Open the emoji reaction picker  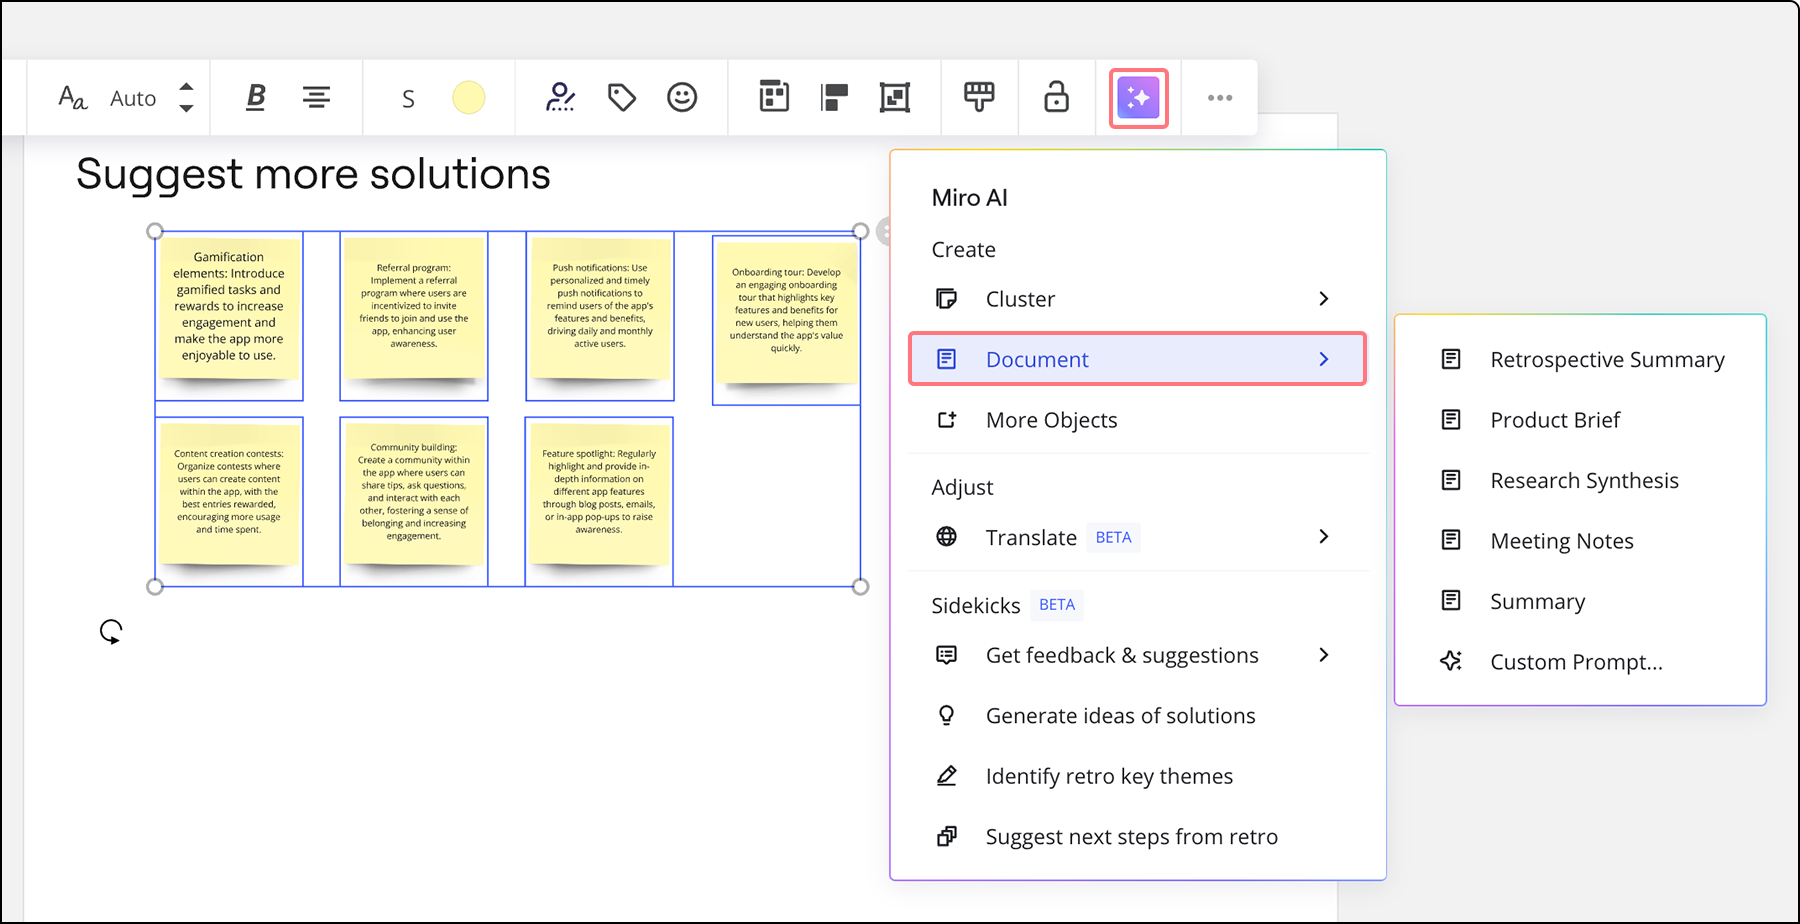point(682,98)
